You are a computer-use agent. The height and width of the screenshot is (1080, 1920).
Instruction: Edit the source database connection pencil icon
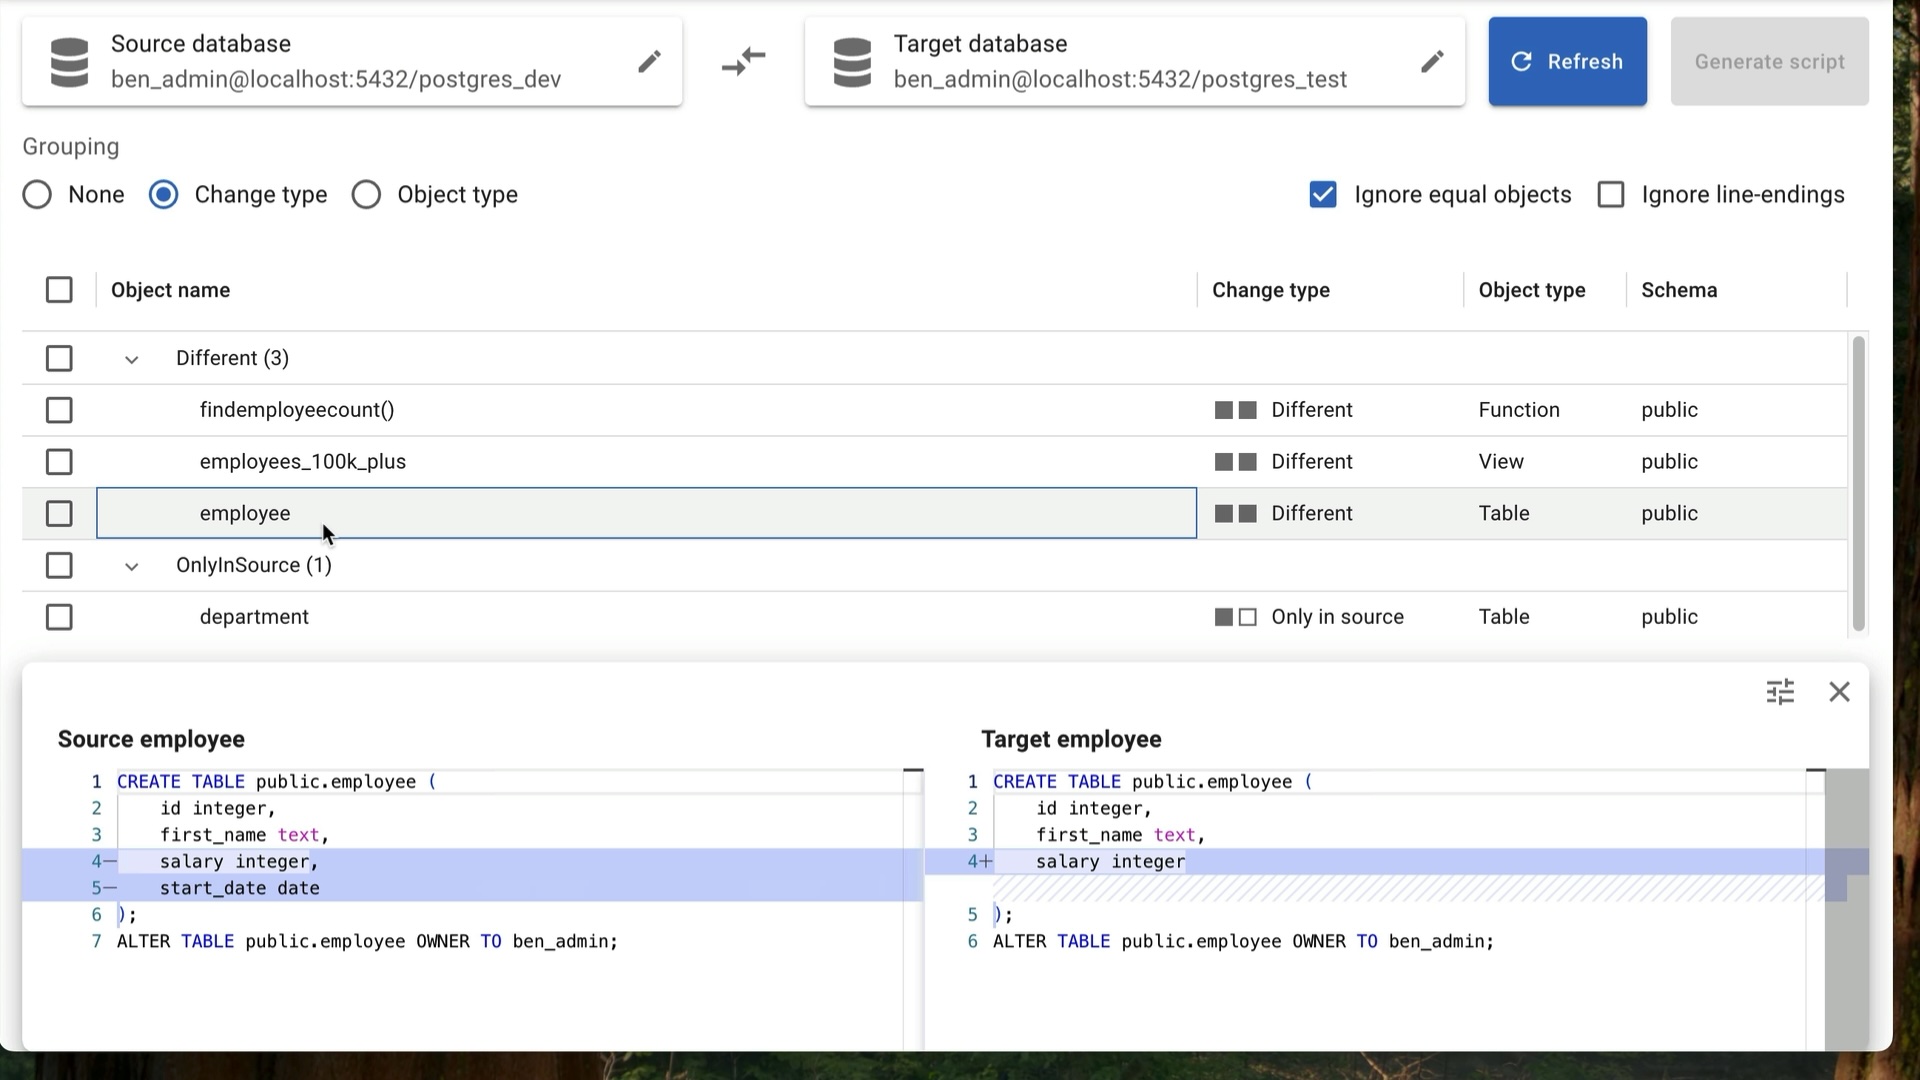[x=649, y=62]
